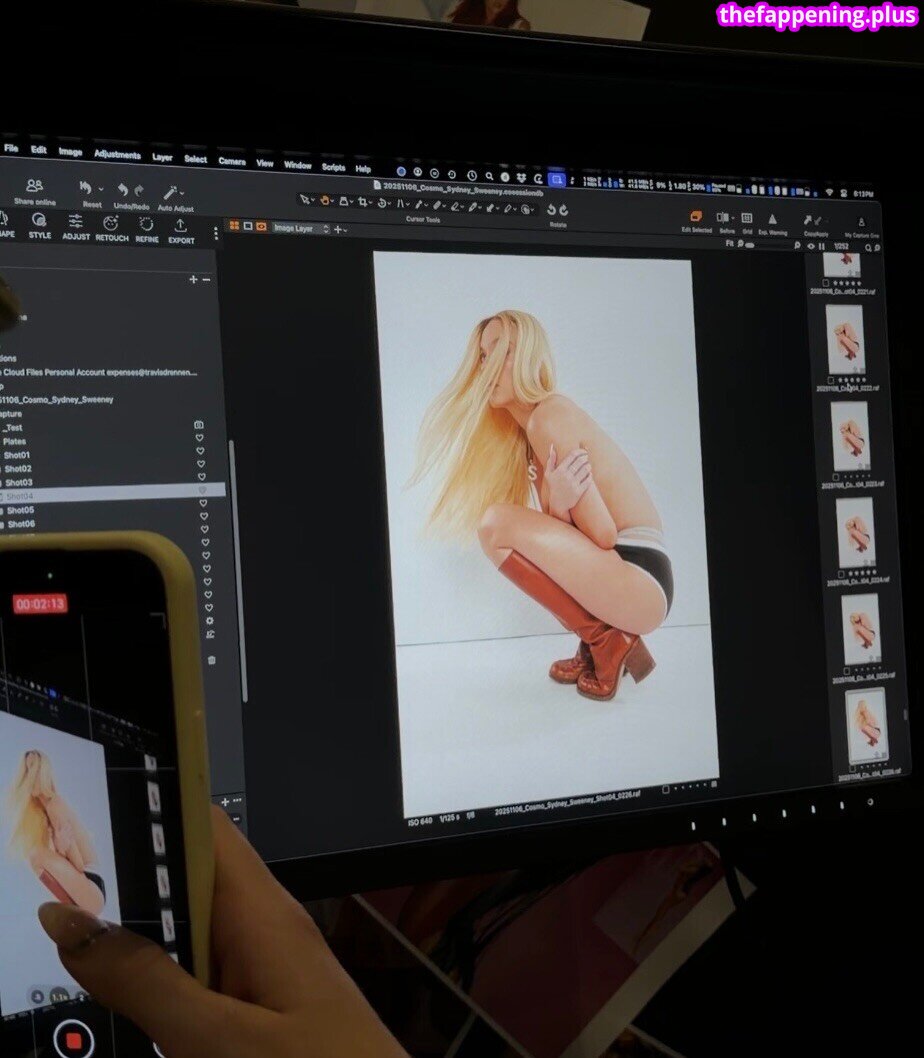Toggle favorite heart for Shot01 folder
924x1058 pixels.
(x=200, y=452)
